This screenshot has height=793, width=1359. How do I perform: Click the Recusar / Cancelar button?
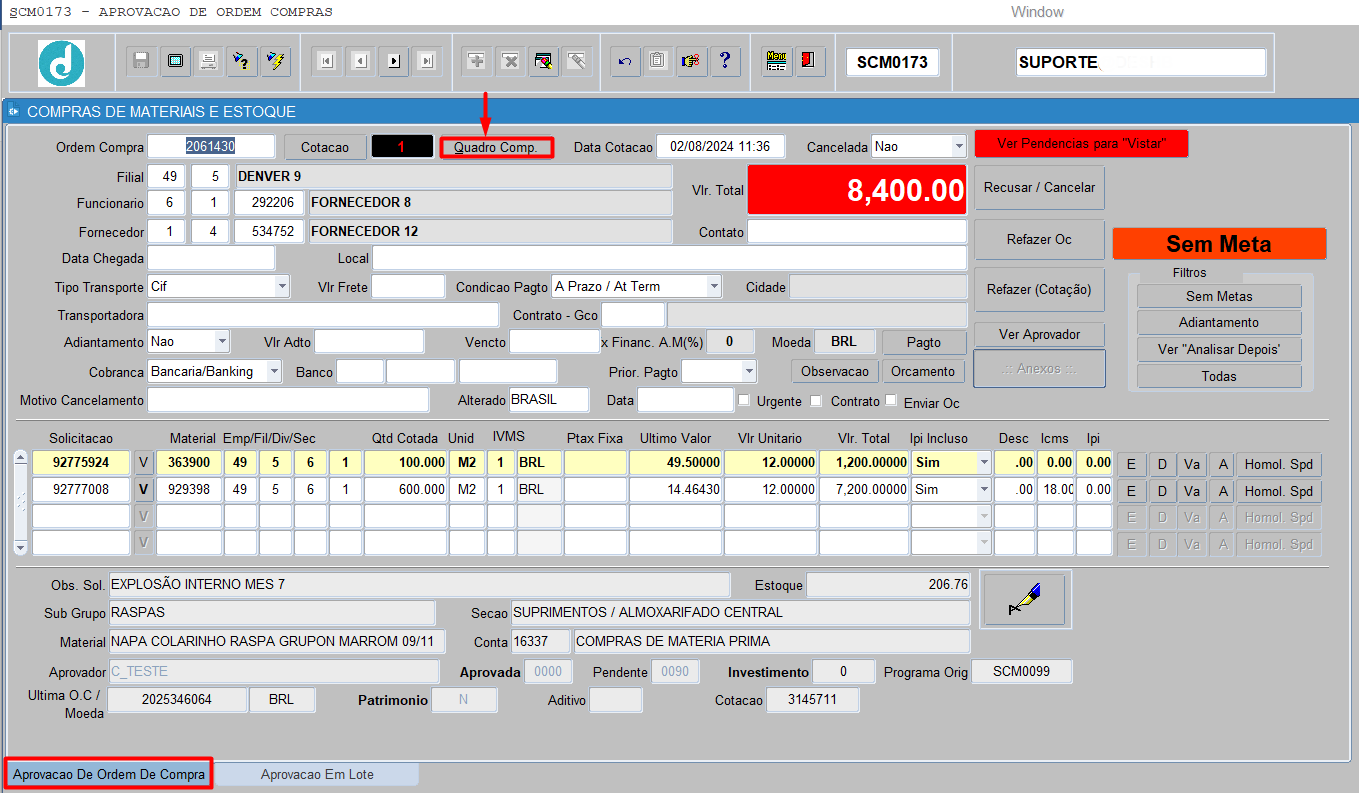[x=1039, y=188]
